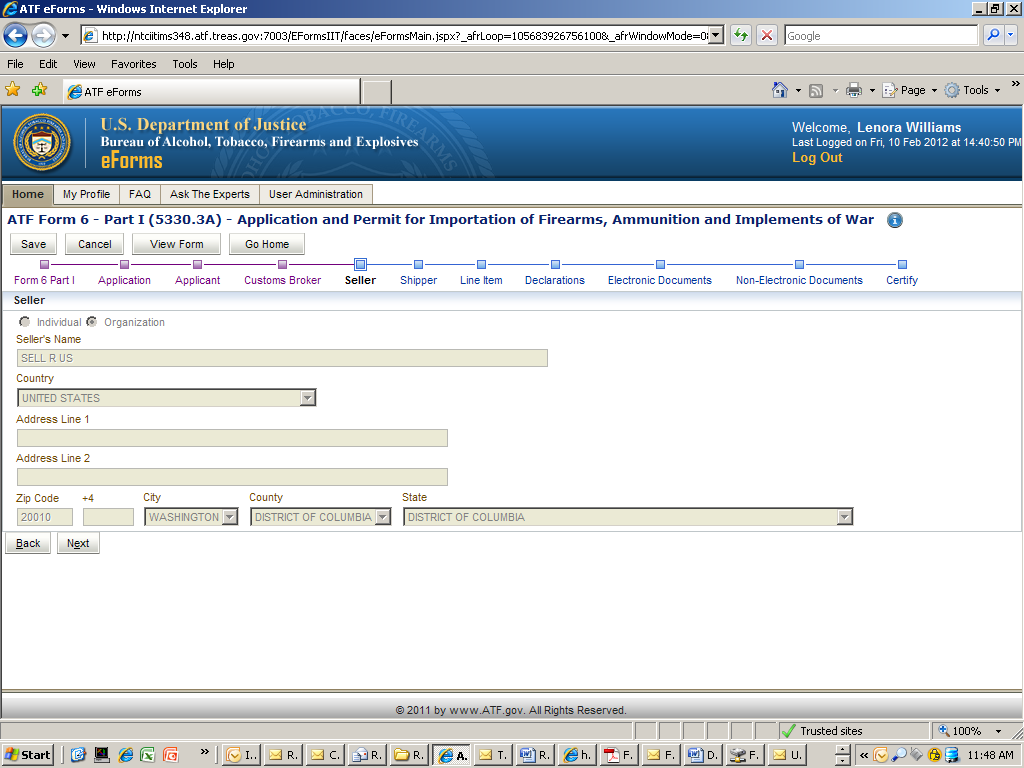Expand the address bar URL history dropdown
The image size is (1024, 768).
pyautogui.click(x=716, y=35)
